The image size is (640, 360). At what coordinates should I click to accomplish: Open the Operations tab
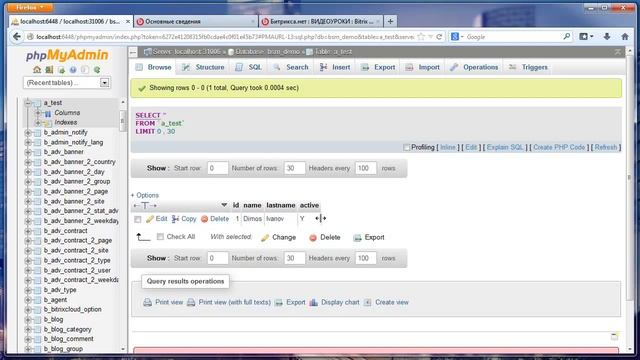[474, 67]
